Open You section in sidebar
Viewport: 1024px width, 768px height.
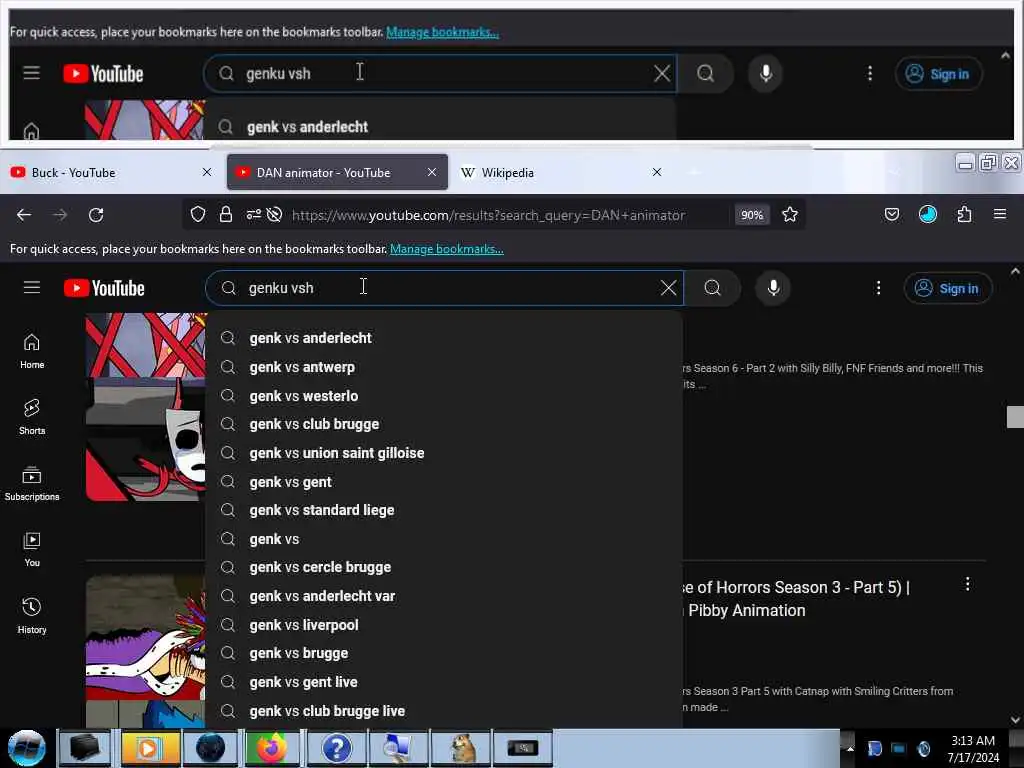coord(31,549)
